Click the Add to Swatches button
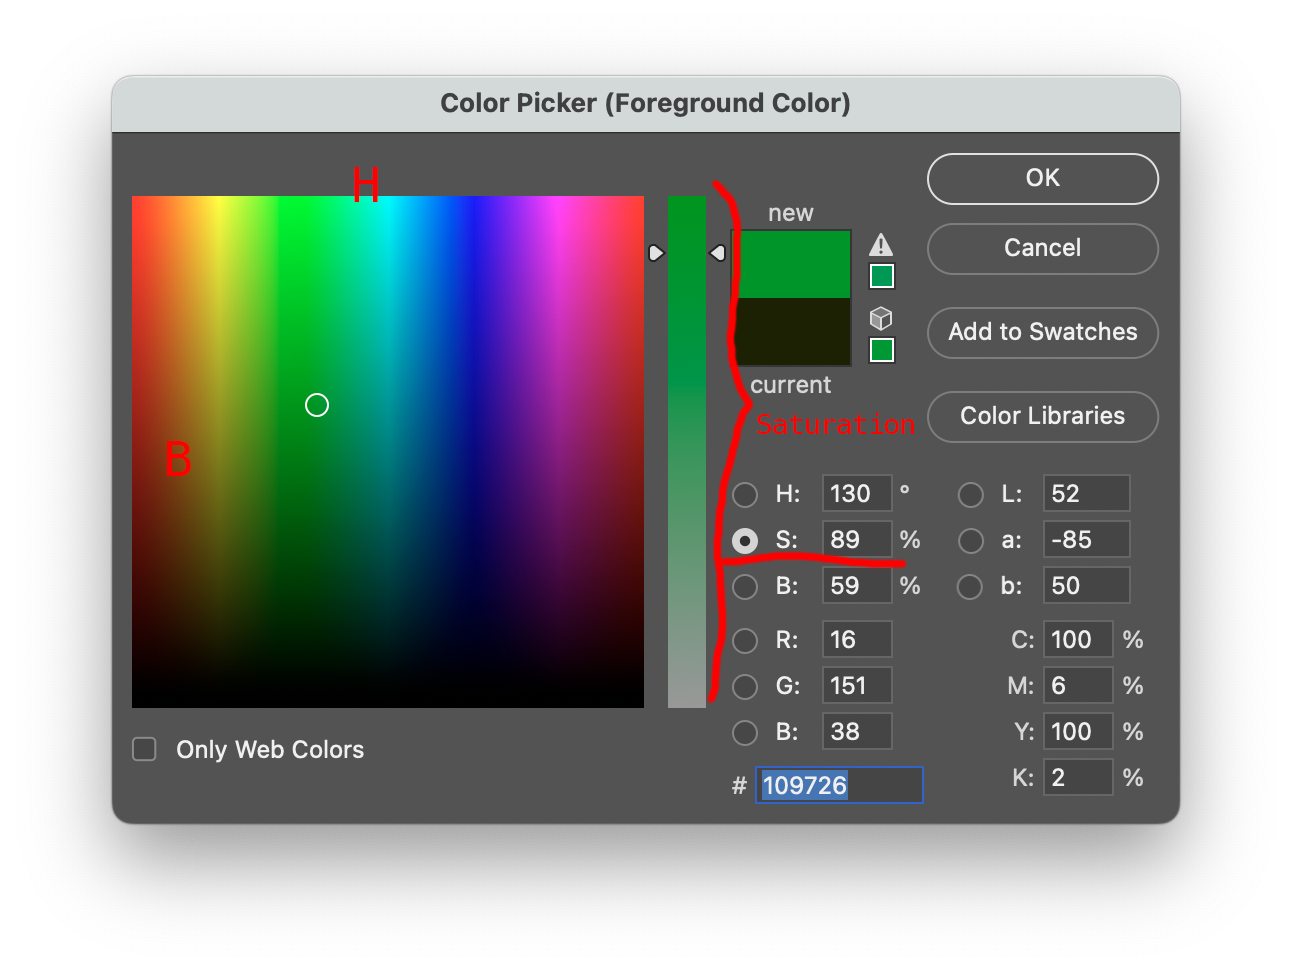 pyautogui.click(x=1042, y=332)
